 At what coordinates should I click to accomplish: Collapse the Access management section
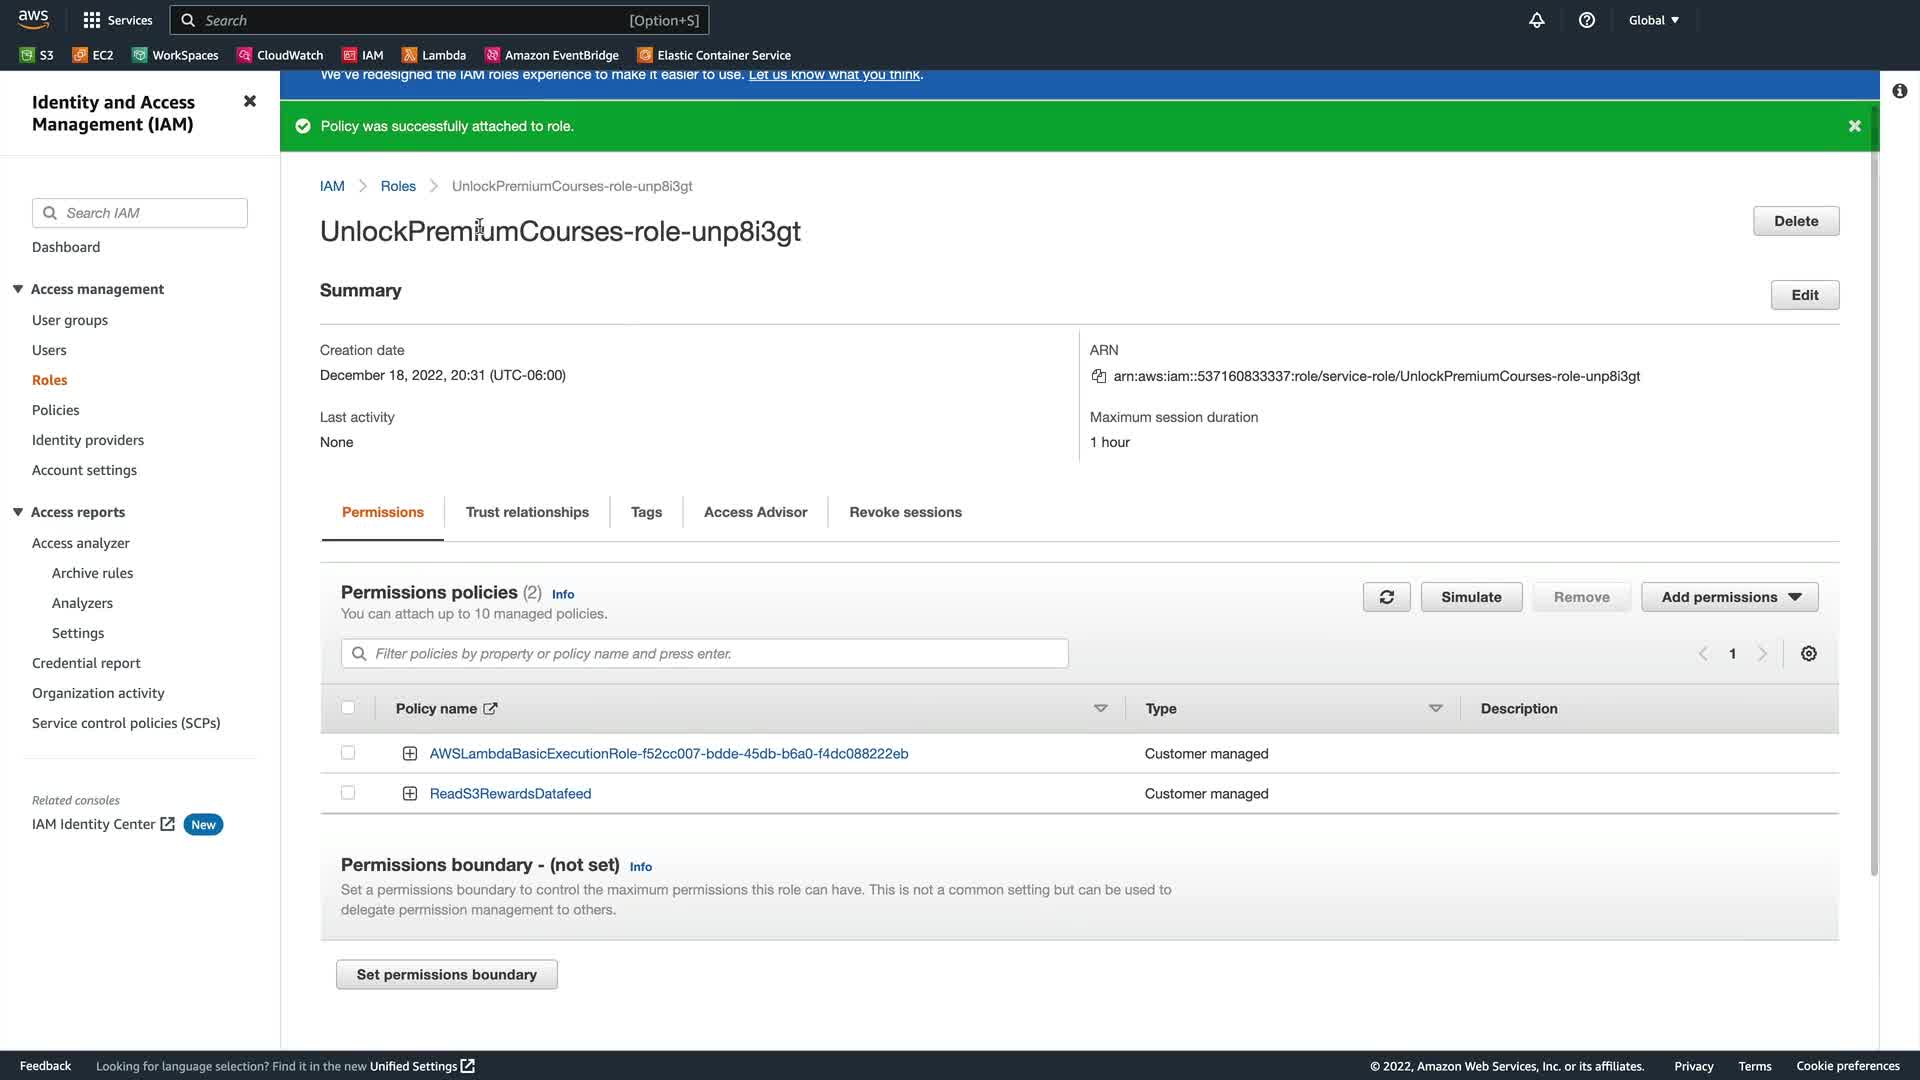click(18, 289)
